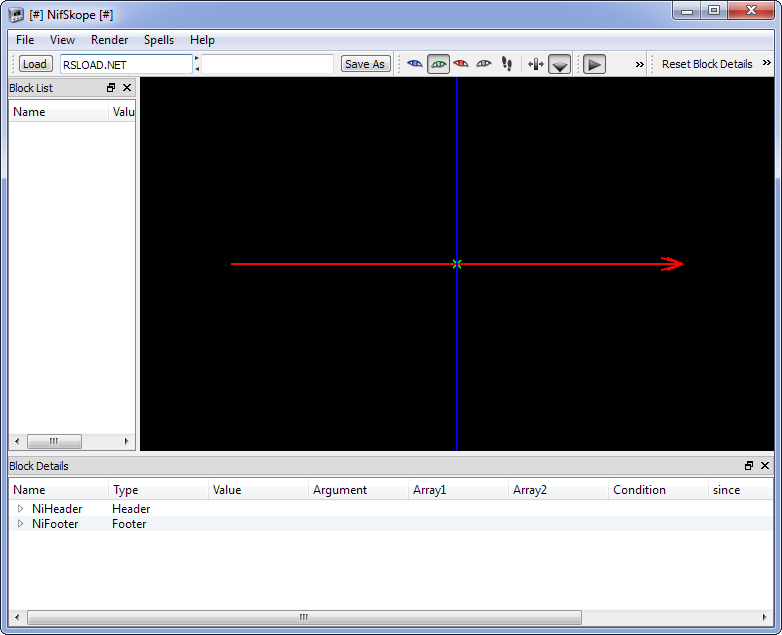
Task: Click the Save As button
Action: click(x=365, y=64)
